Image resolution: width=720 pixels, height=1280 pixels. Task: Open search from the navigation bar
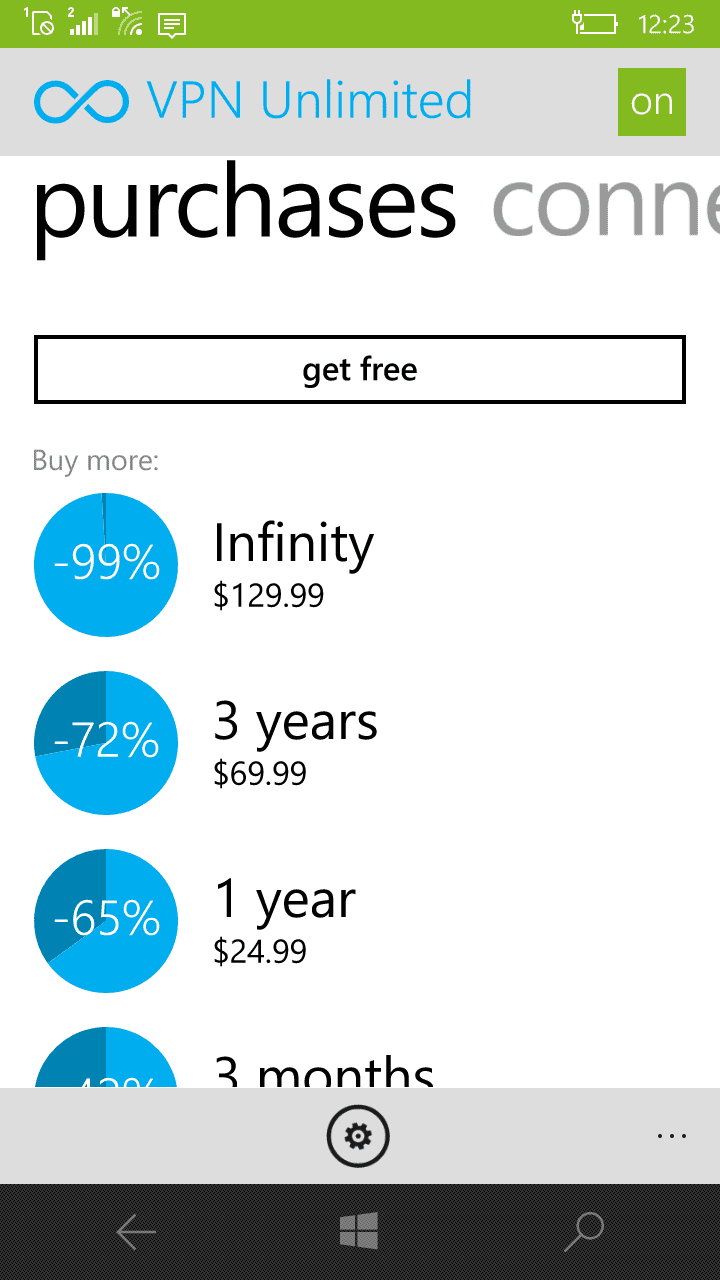point(584,1231)
